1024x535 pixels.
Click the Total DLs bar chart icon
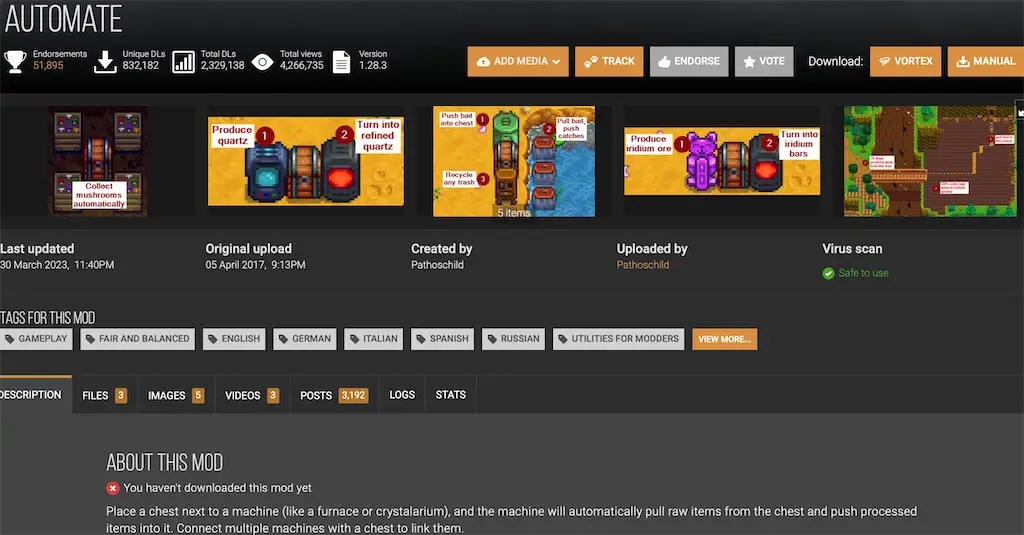184,62
